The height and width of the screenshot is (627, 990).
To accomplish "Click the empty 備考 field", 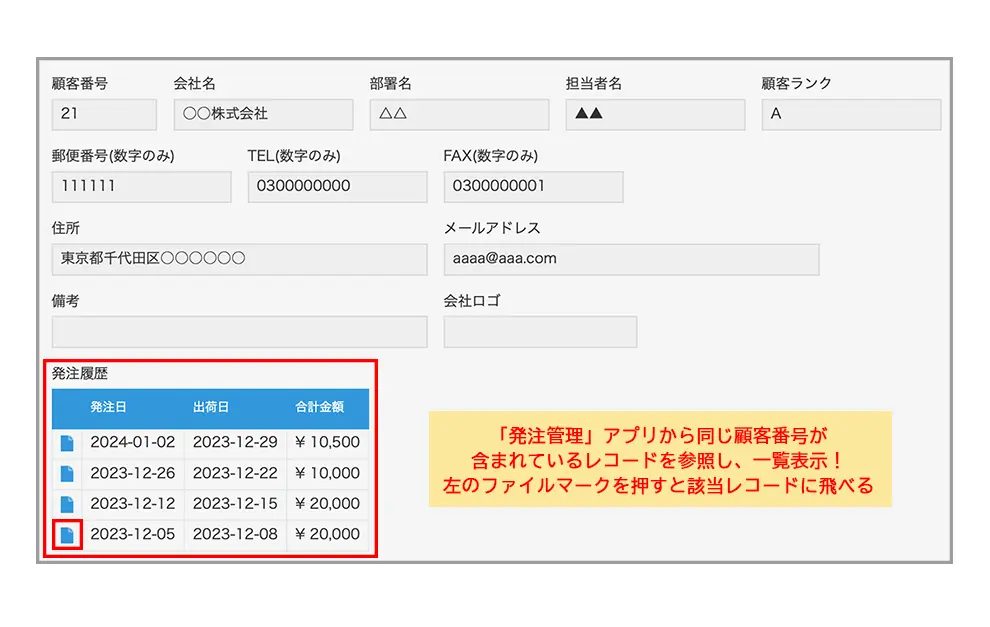I will click(239, 332).
